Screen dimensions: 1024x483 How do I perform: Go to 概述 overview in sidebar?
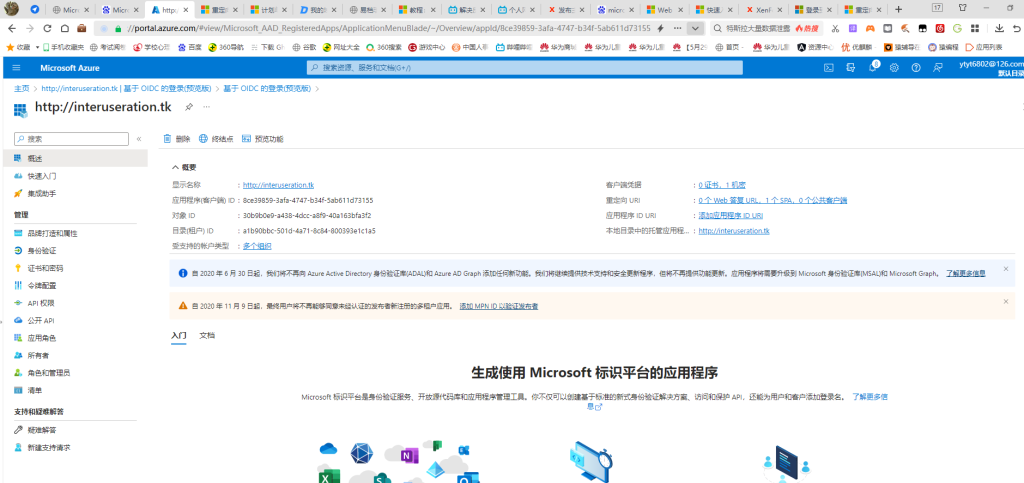pos(74,159)
